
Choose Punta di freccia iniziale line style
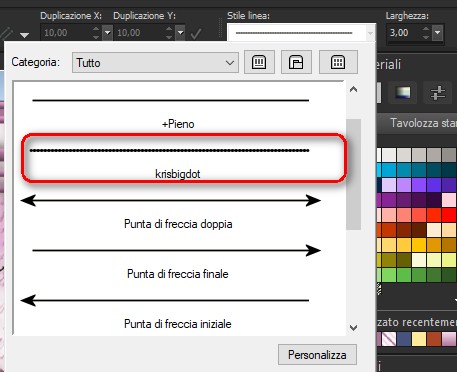pyautogui.click(x=178, y=312)
